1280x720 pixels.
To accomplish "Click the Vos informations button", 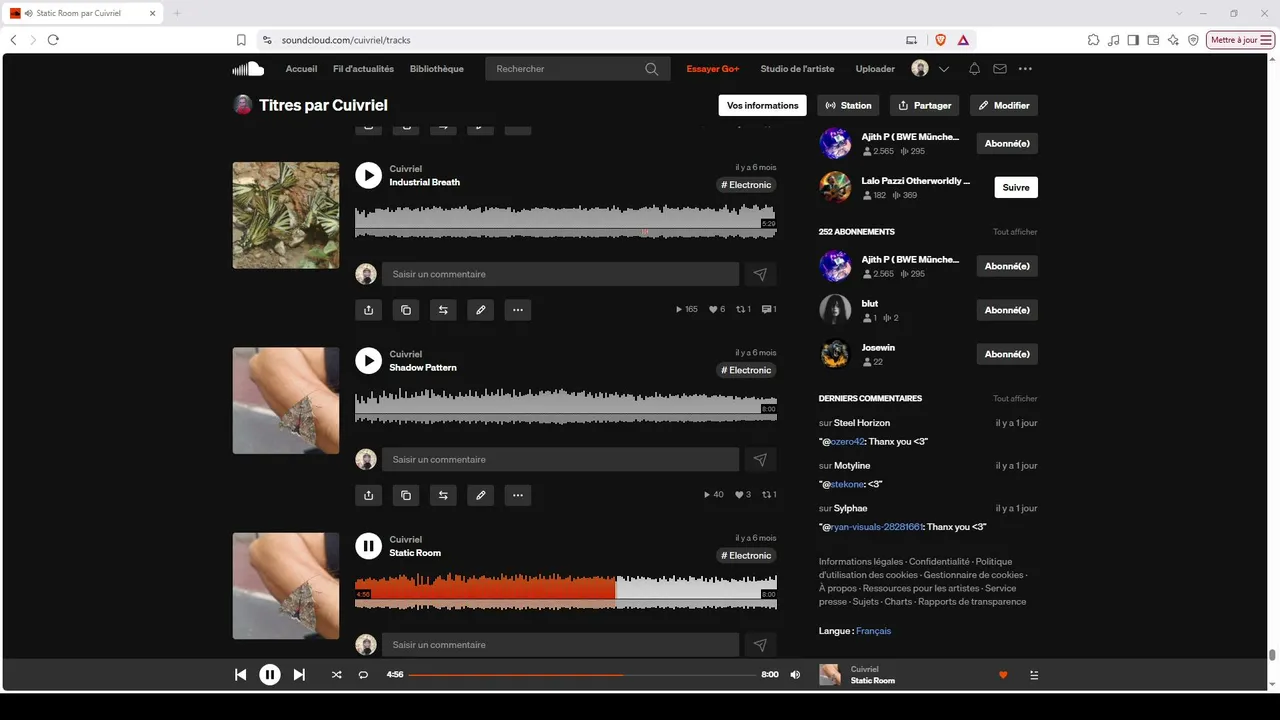I will tap(762, 105).
